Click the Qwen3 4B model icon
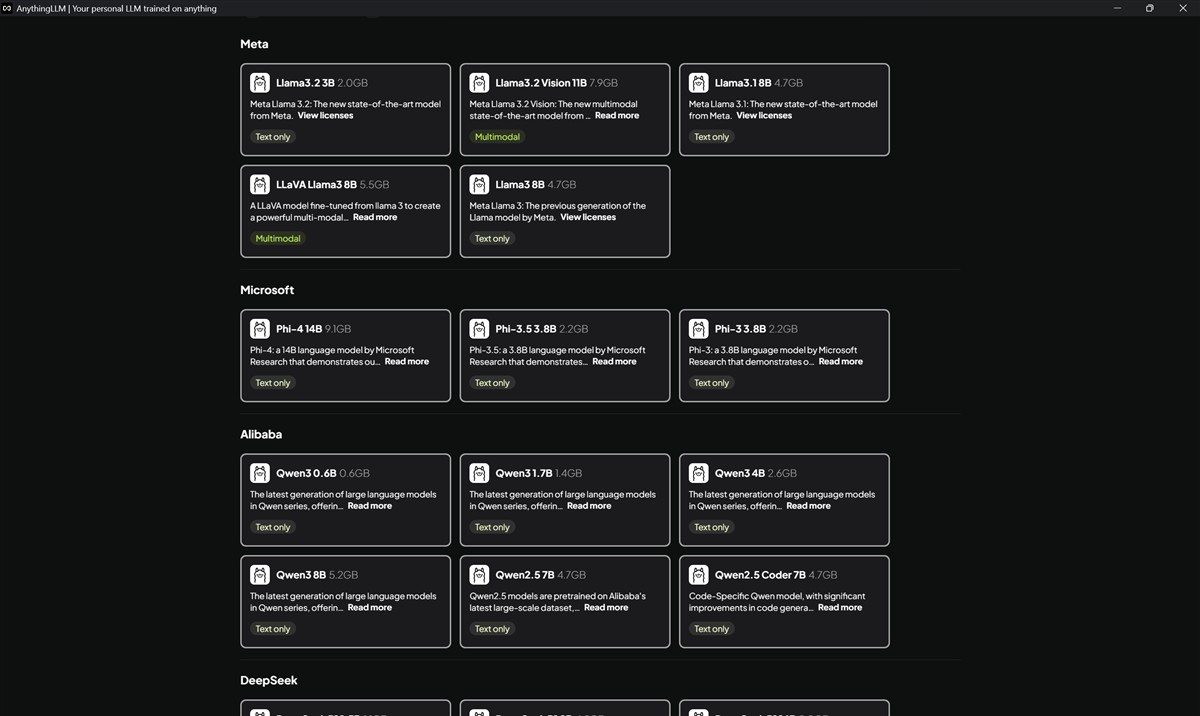Screen dimensions: 1200x716 pos(698,473)
